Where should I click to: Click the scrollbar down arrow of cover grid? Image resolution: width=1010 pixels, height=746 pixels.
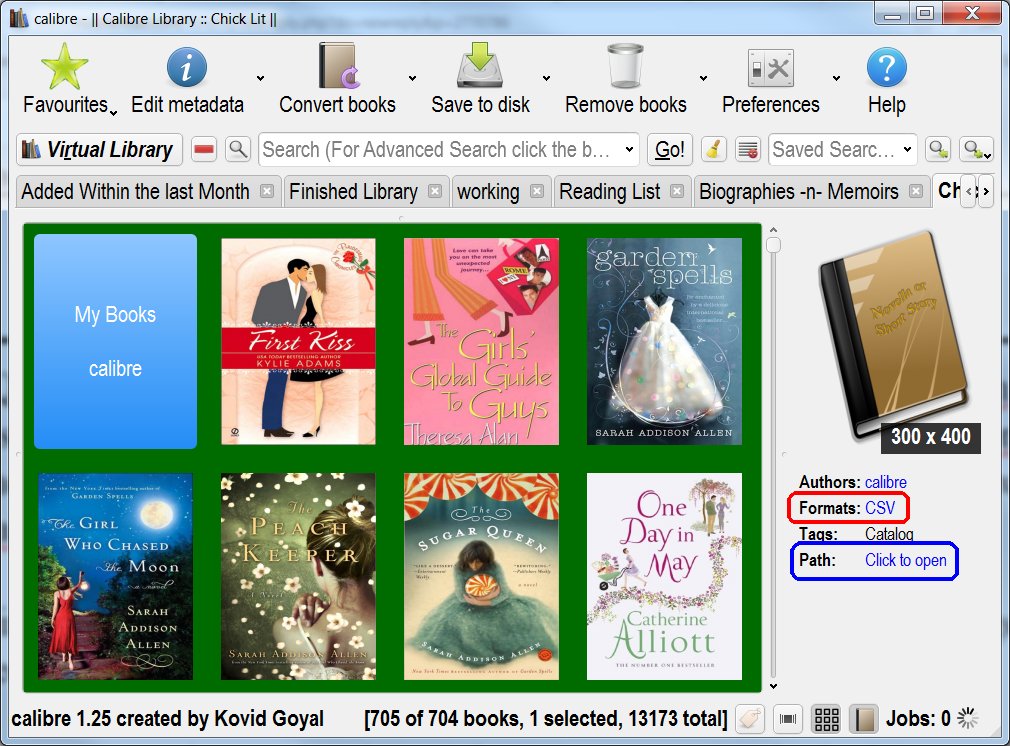click(x=774, y=687)
